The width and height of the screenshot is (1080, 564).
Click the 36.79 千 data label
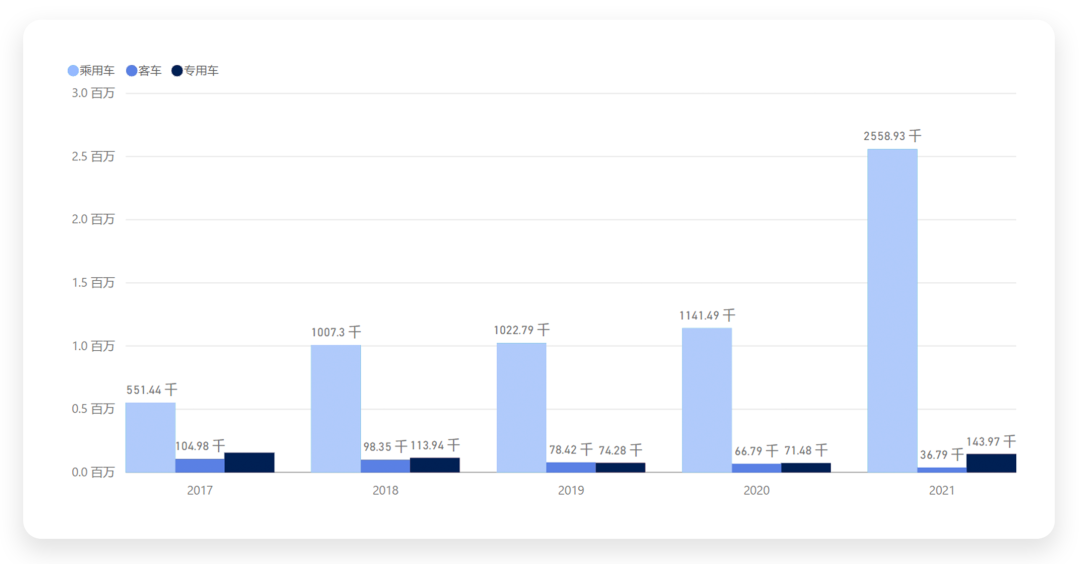click(941, 455)
